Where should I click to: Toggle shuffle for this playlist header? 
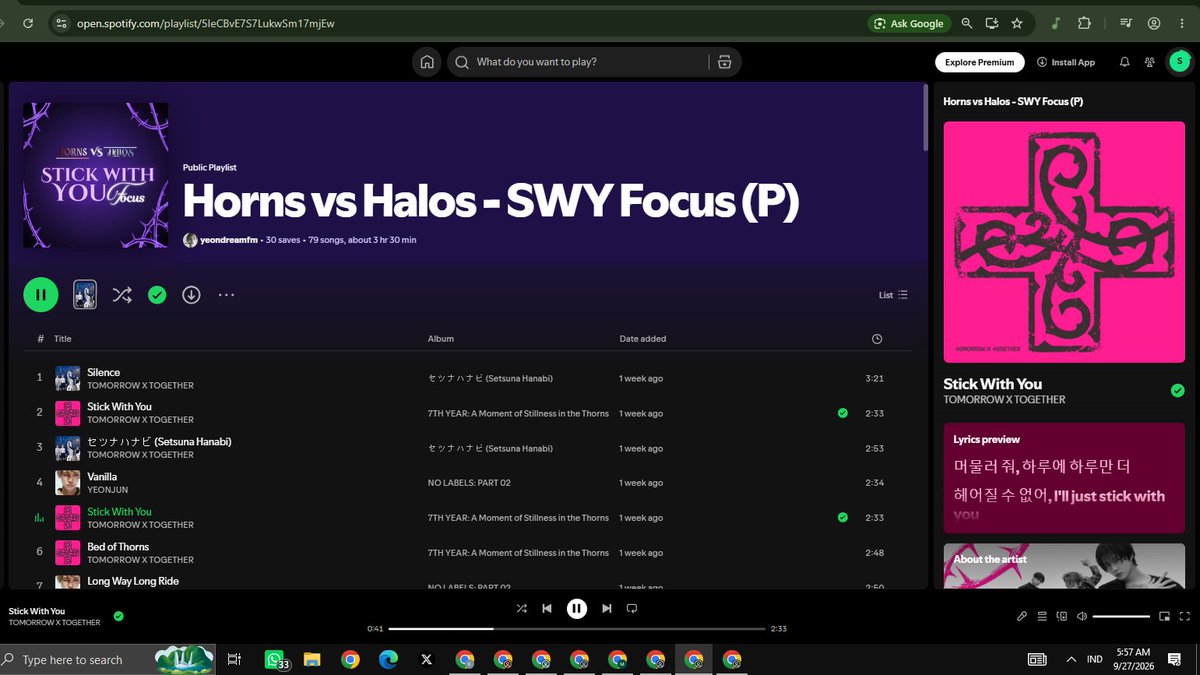pos(122,295)
